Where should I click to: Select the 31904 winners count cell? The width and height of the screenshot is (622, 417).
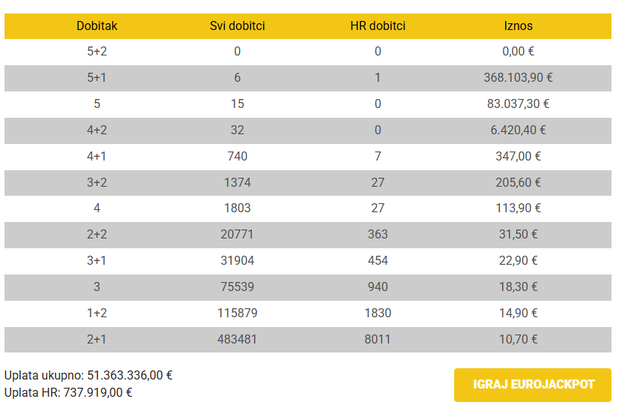pyautogui.click(x=237, y=260)
